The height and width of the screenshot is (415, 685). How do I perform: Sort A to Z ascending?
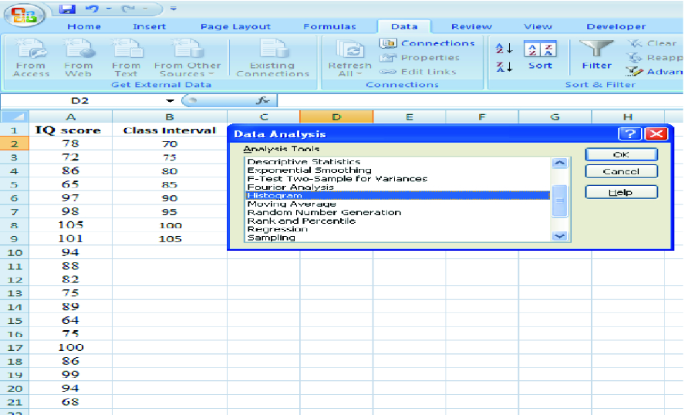(x=504, y=48)
